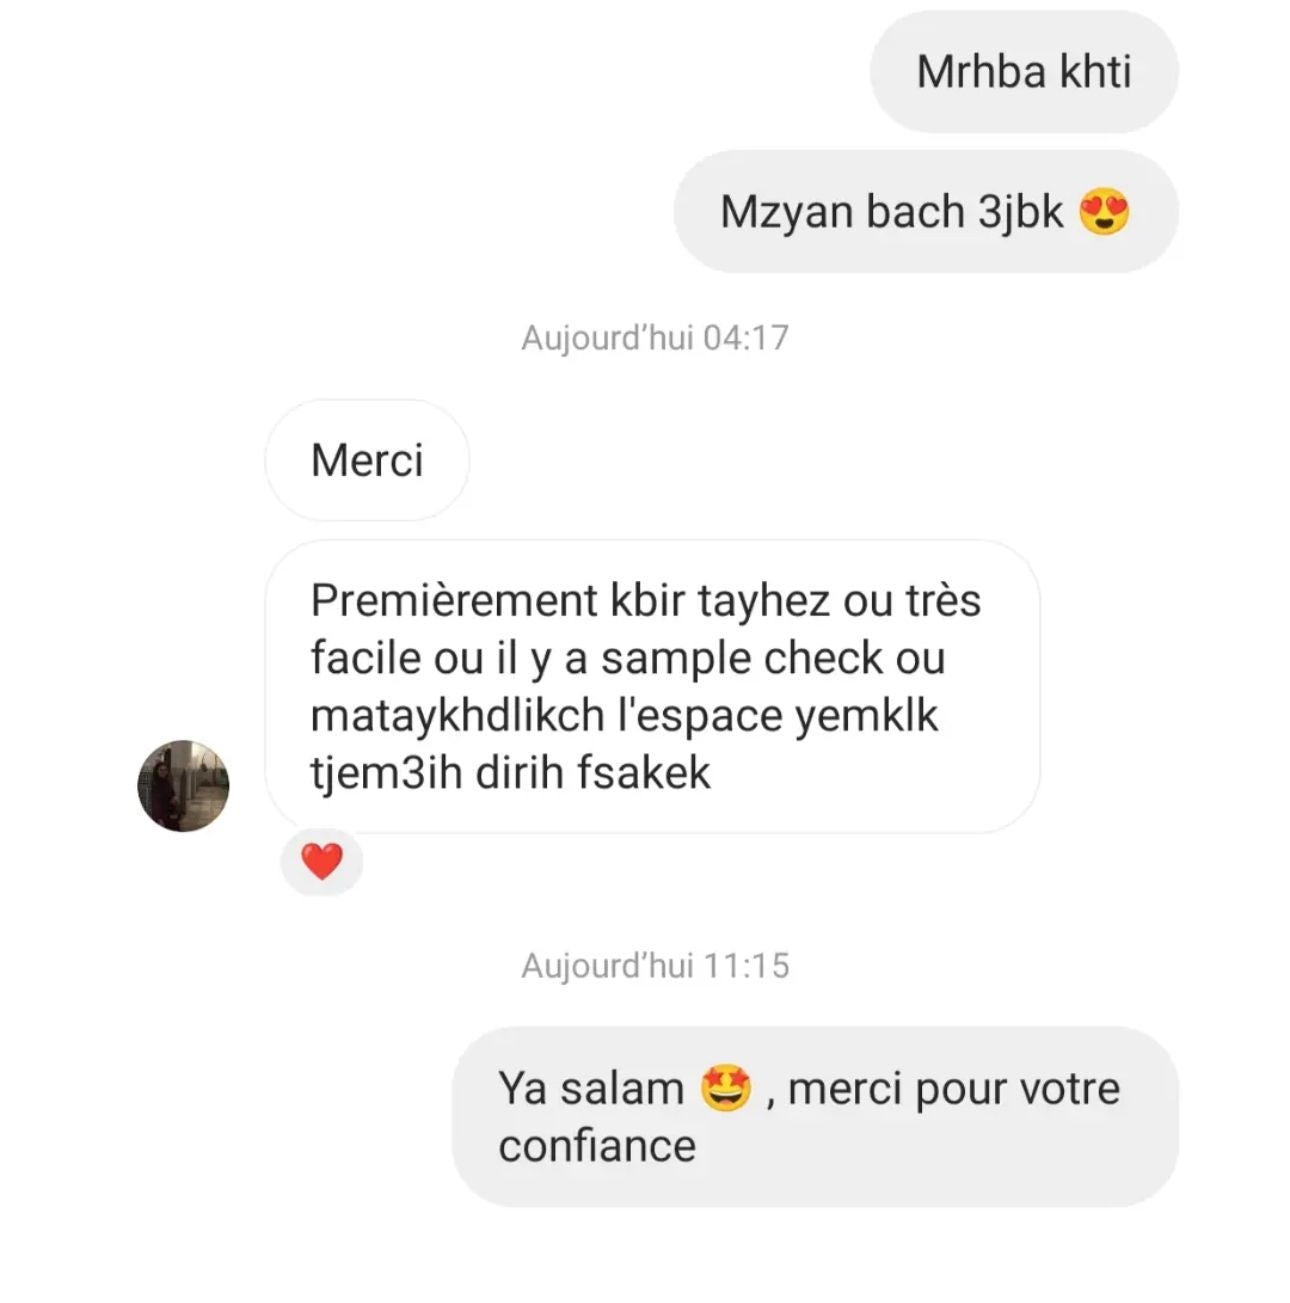Image resolution: width=1290 pixels, height=1303 pixels.
Task: Tap the heart-eyes emoji after "3jbk"
Action: [x=1104, y=212]
